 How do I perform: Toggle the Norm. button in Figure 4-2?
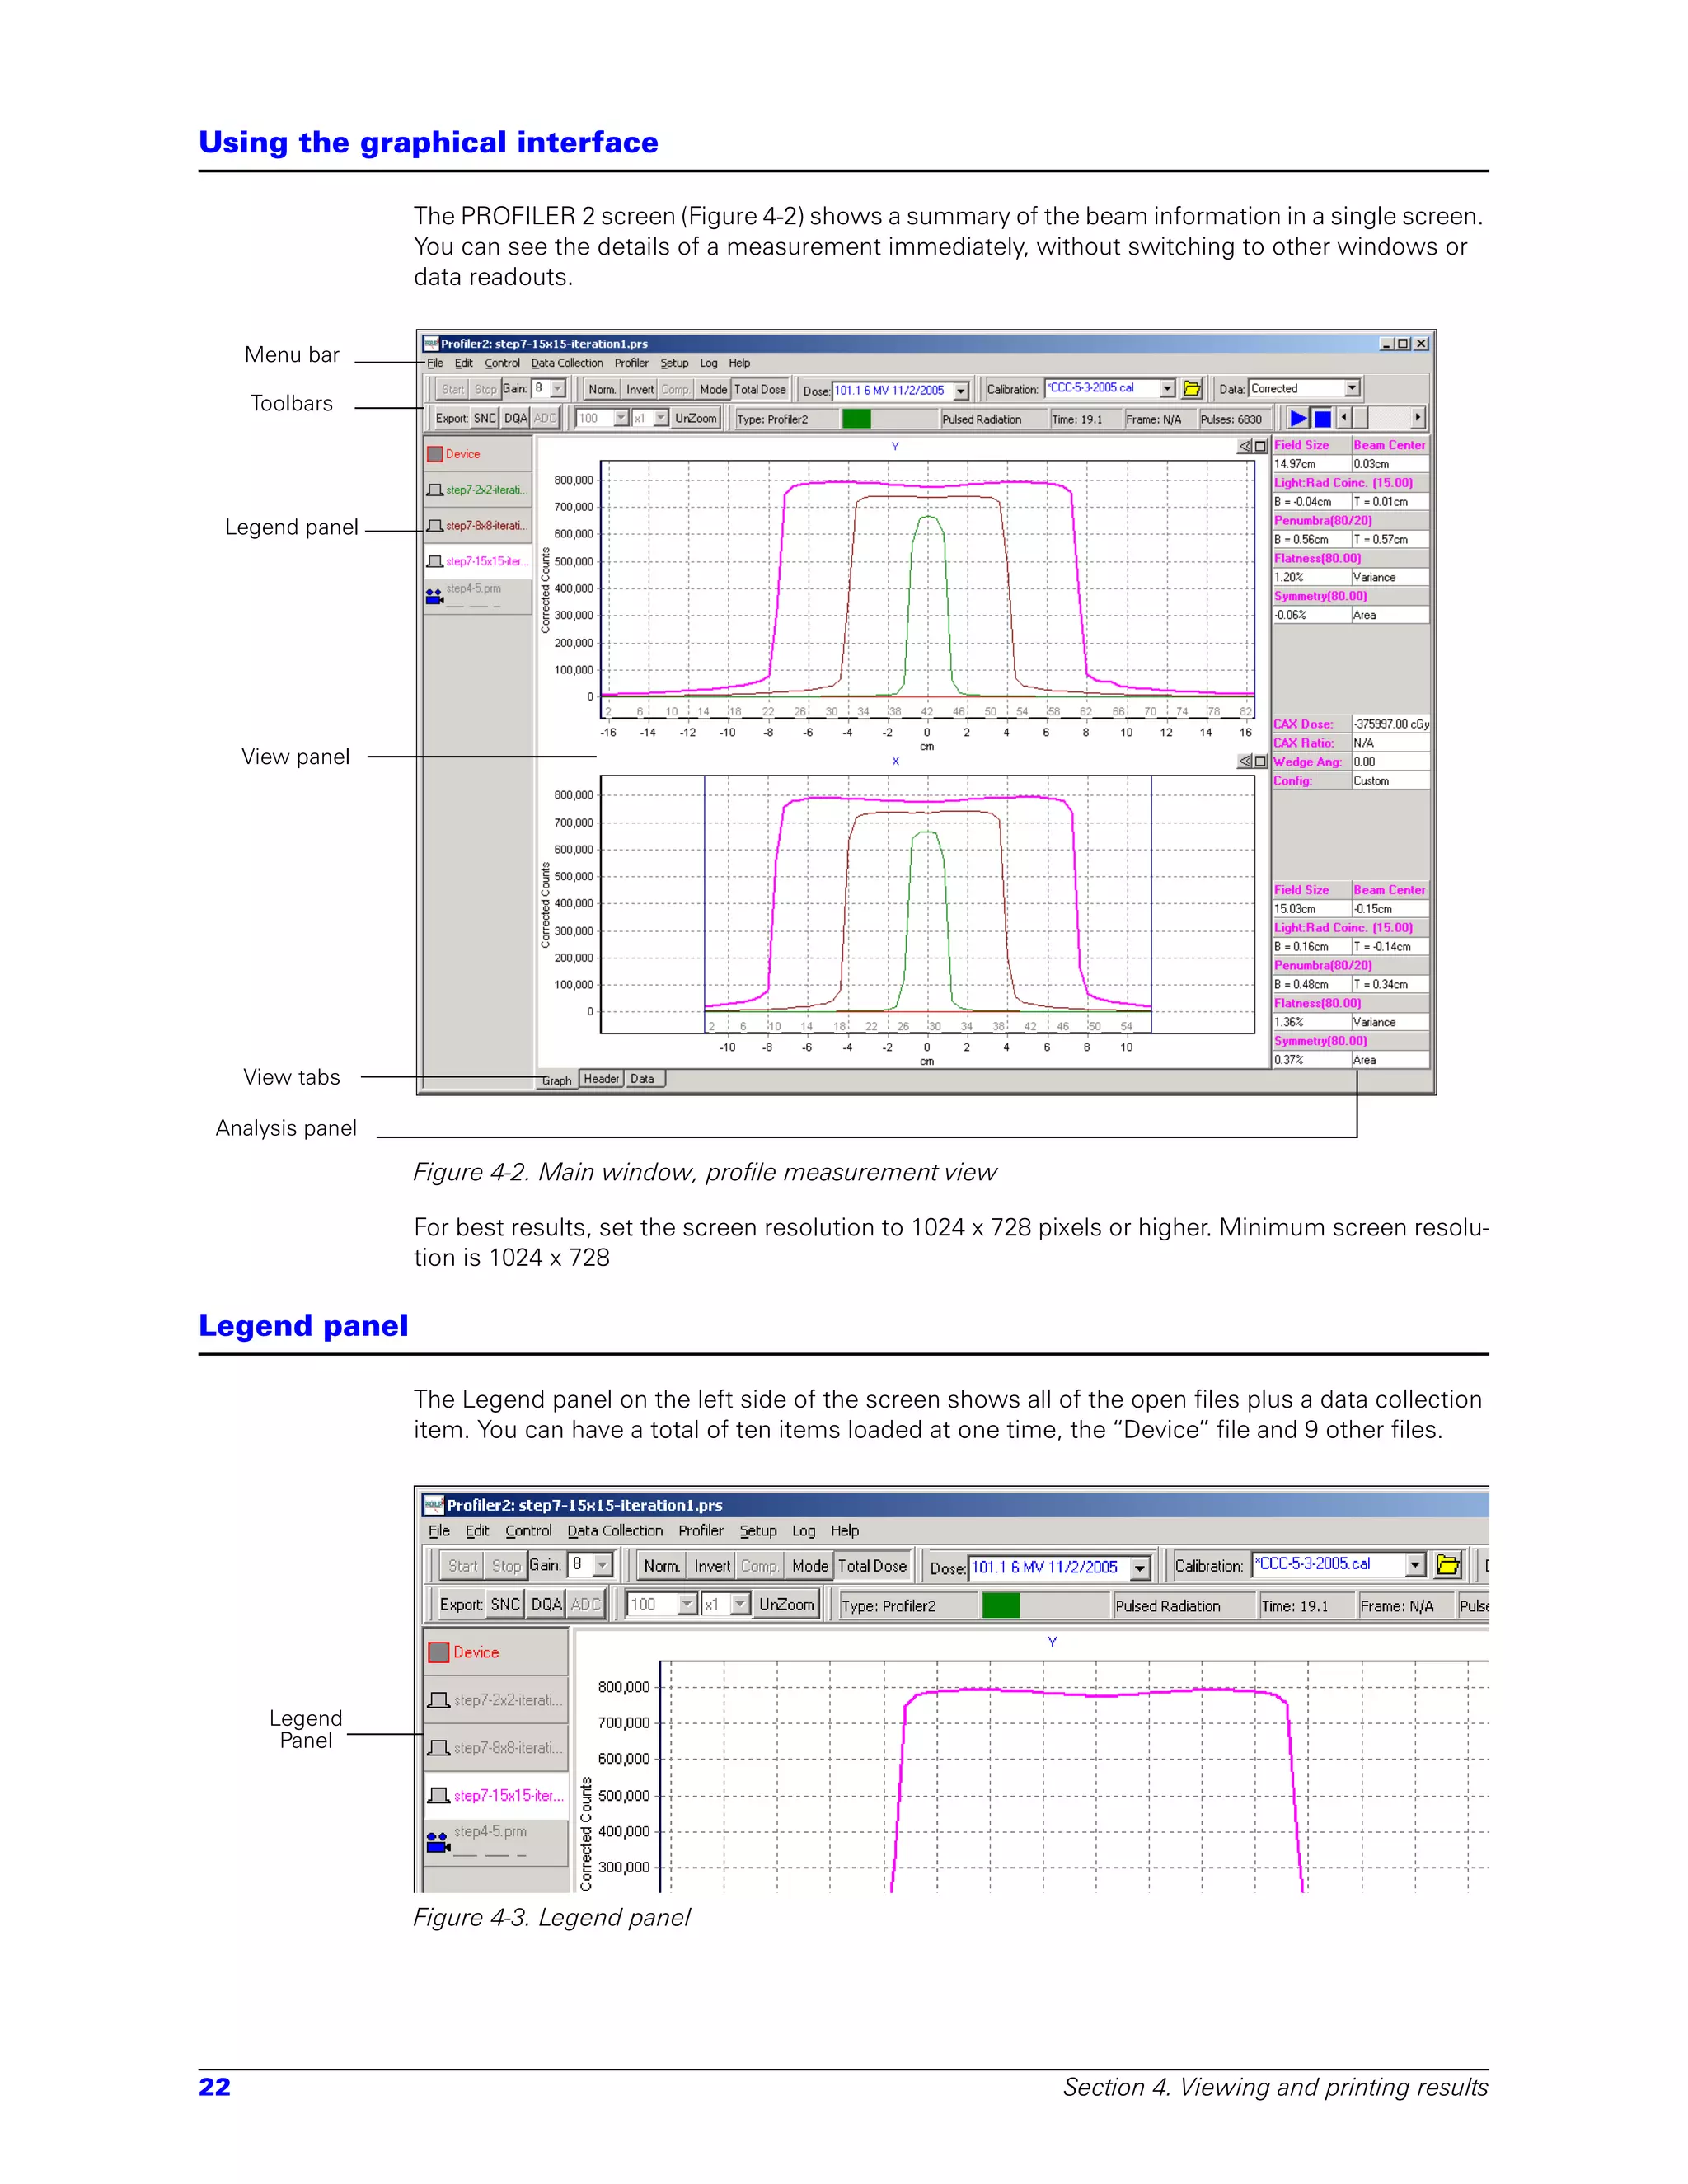tap(602, 389)
